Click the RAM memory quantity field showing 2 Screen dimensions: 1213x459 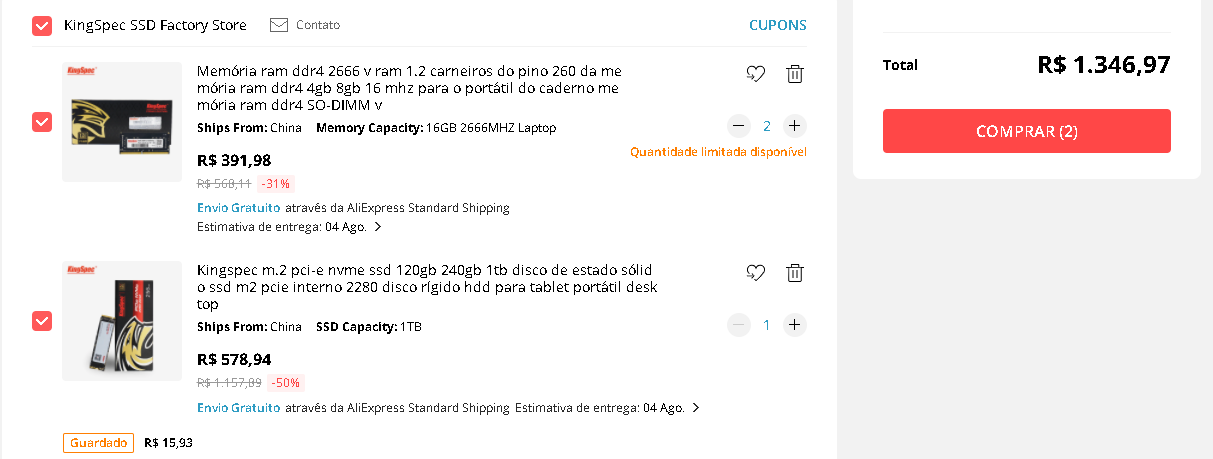pos(767,126)
